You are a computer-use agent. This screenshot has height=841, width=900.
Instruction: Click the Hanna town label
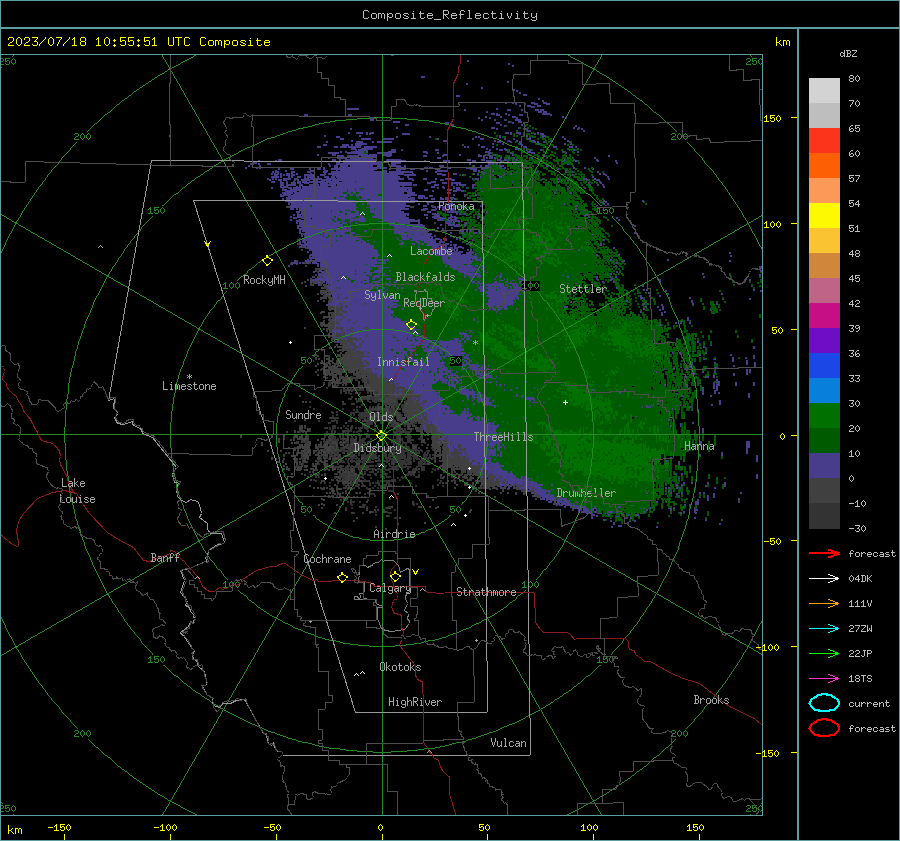coord(699,446)
